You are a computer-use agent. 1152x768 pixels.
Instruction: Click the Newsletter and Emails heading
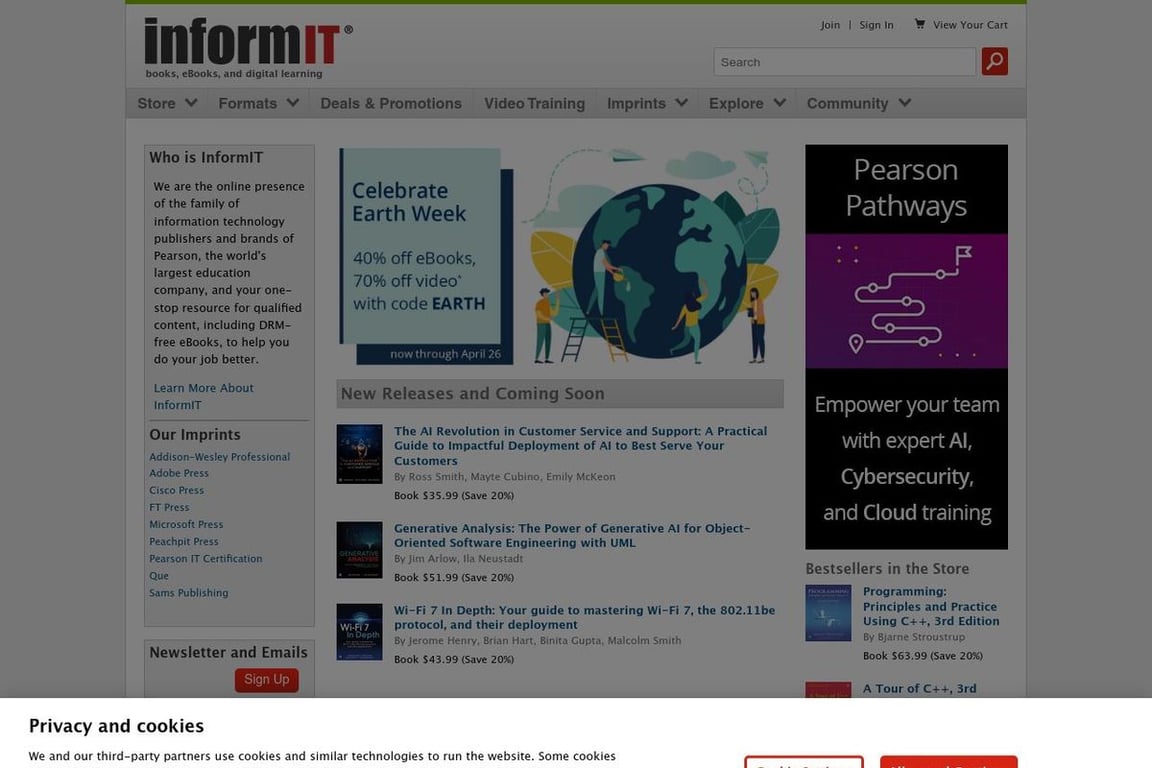tap(228, 652)
